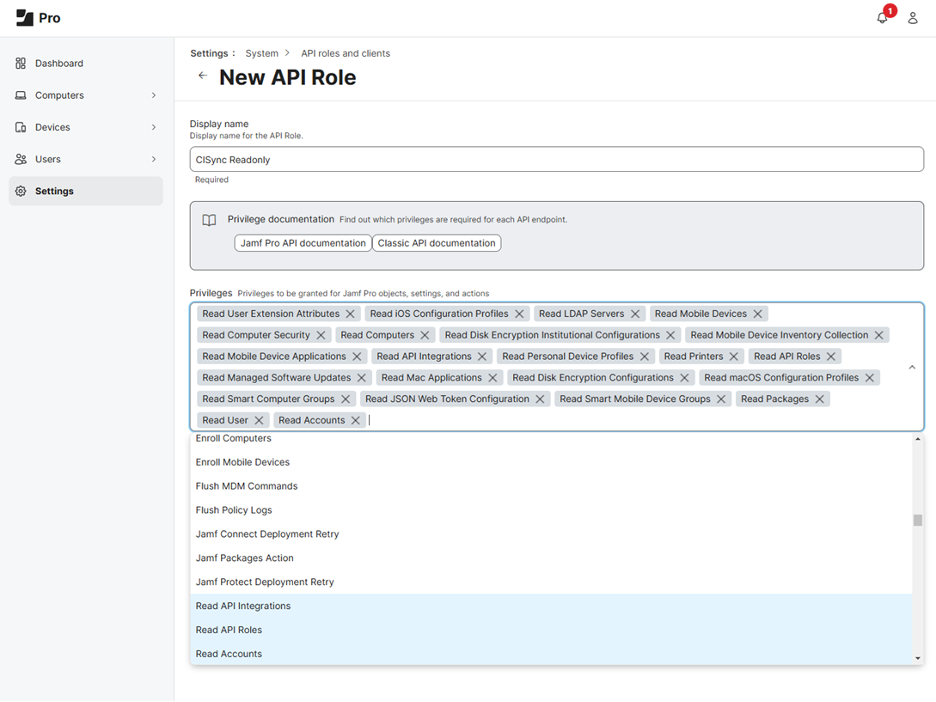Select Enroll Mobile Devices option
The height and width of the screenshot is (702, 936).
(x=551, y=463)
